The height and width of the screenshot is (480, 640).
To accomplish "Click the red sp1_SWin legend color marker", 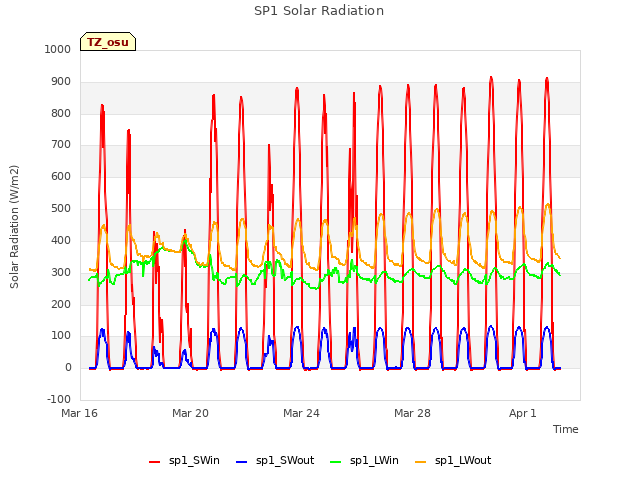I will 155,462.
